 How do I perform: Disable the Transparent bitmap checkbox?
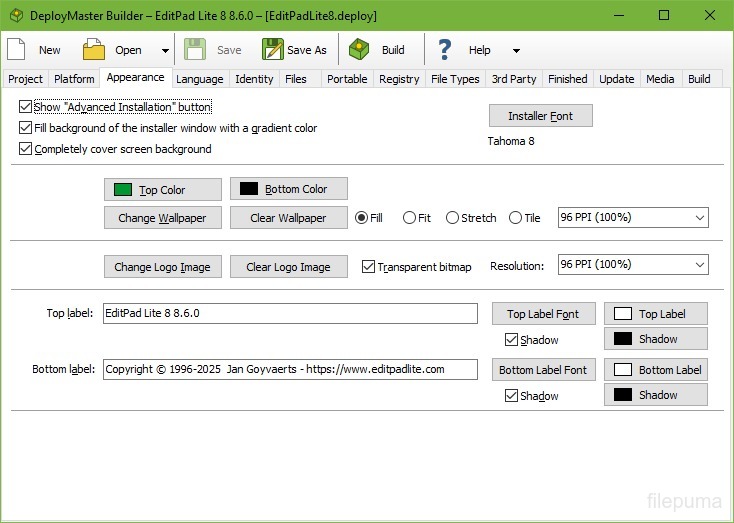click(368, 267)
